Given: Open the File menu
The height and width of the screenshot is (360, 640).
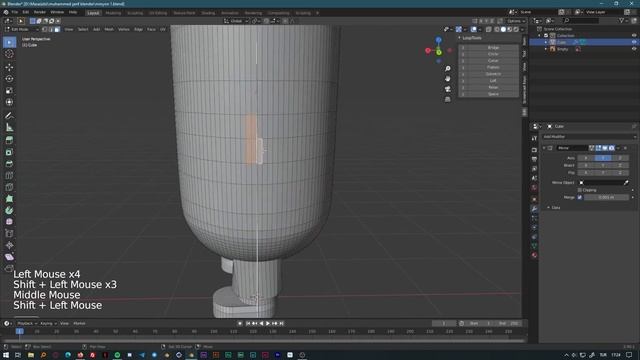Looking at the screenshot, I should click(x=15, y=12).
